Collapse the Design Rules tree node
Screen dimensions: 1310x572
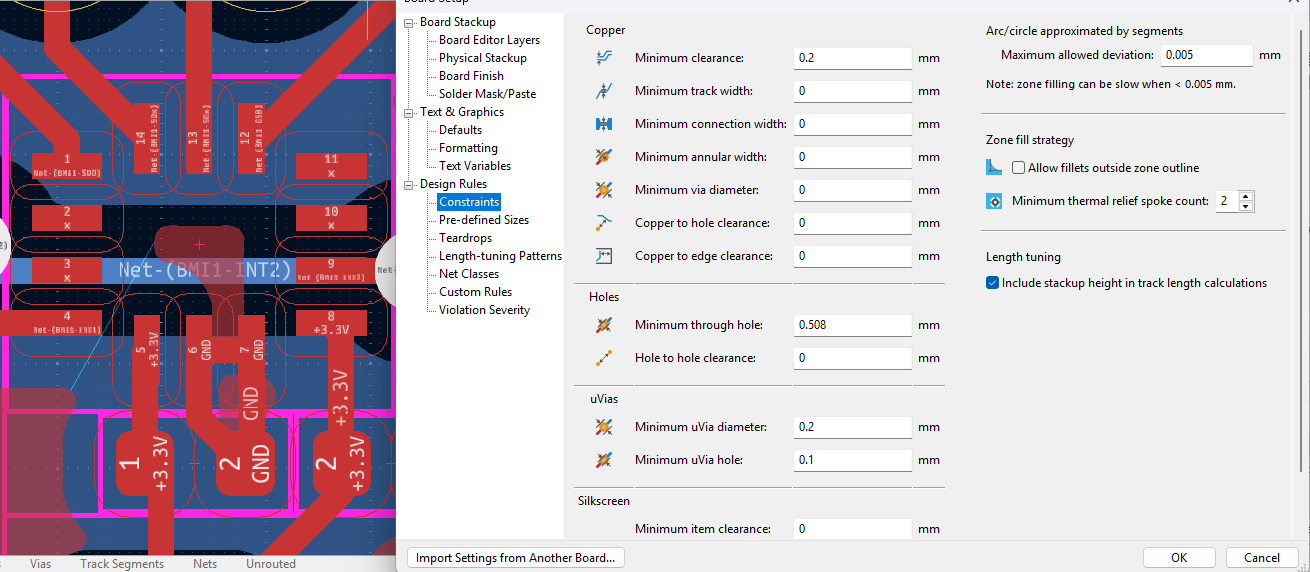tap(409, 184)
